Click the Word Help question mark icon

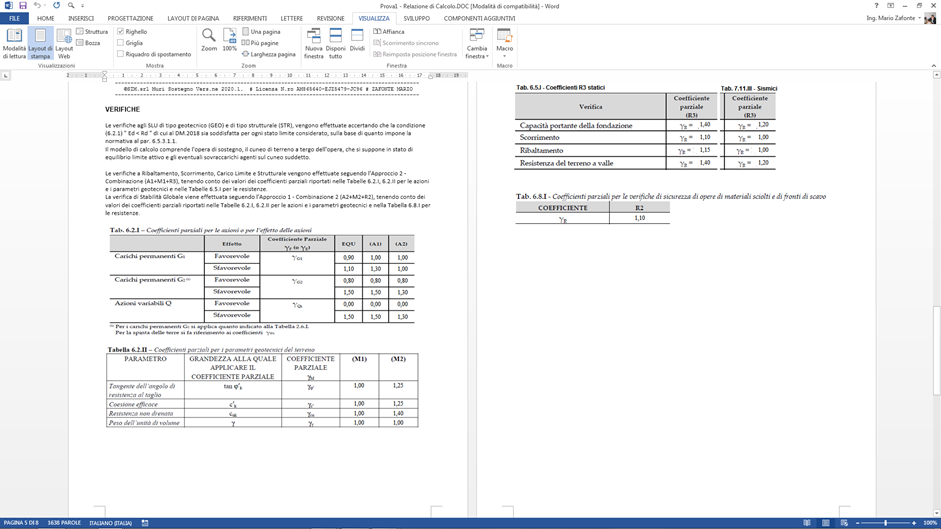pos(876,5)
